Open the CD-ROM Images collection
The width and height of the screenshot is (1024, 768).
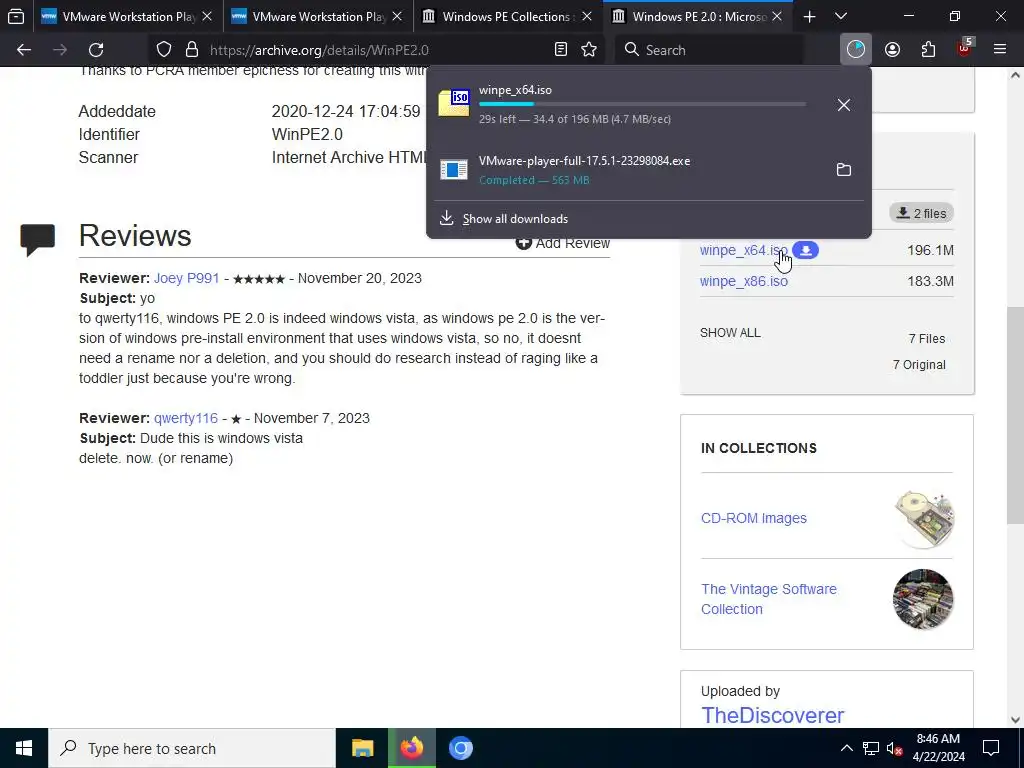(x=754, y=518)
